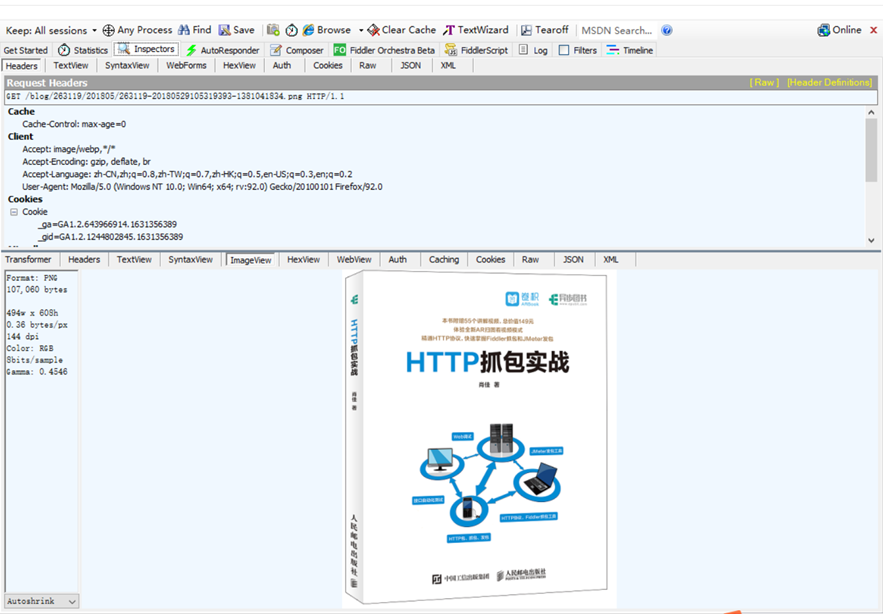The image size is (883, 614).
Task: Select the Accept-Language header row
Action: tap(188, 175)
